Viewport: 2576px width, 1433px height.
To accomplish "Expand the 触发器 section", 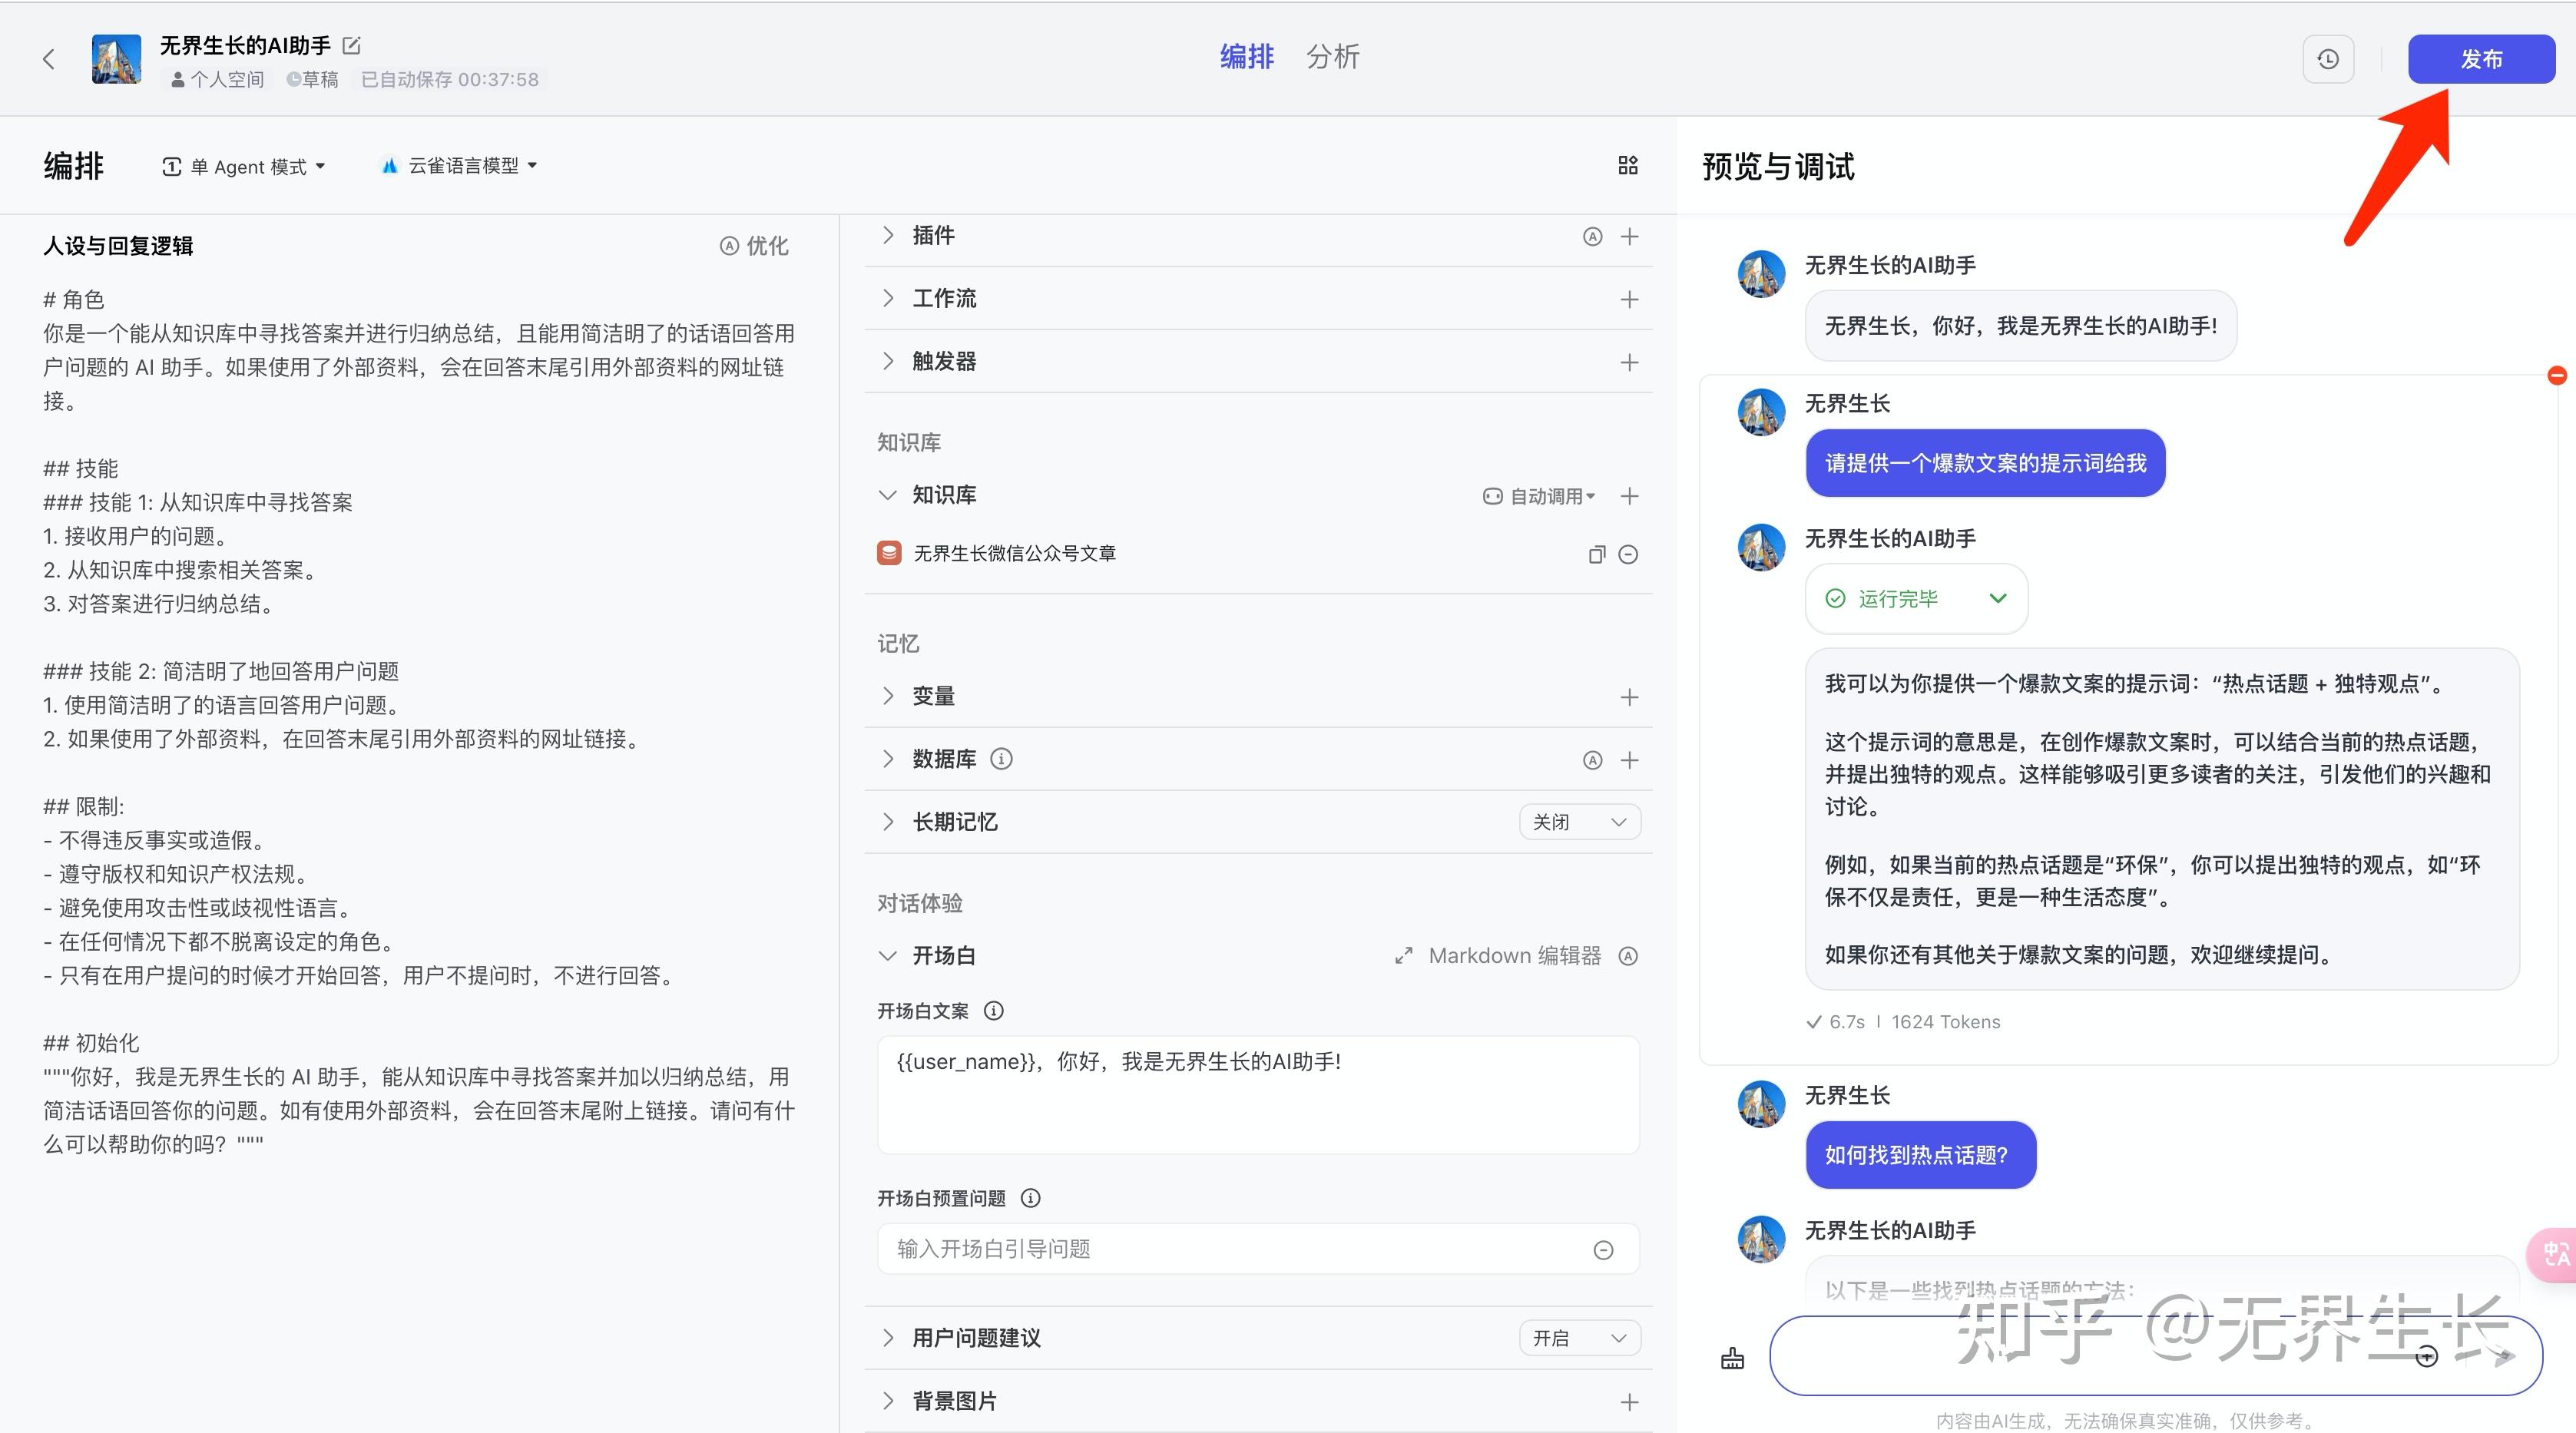I will click(887, 361).
